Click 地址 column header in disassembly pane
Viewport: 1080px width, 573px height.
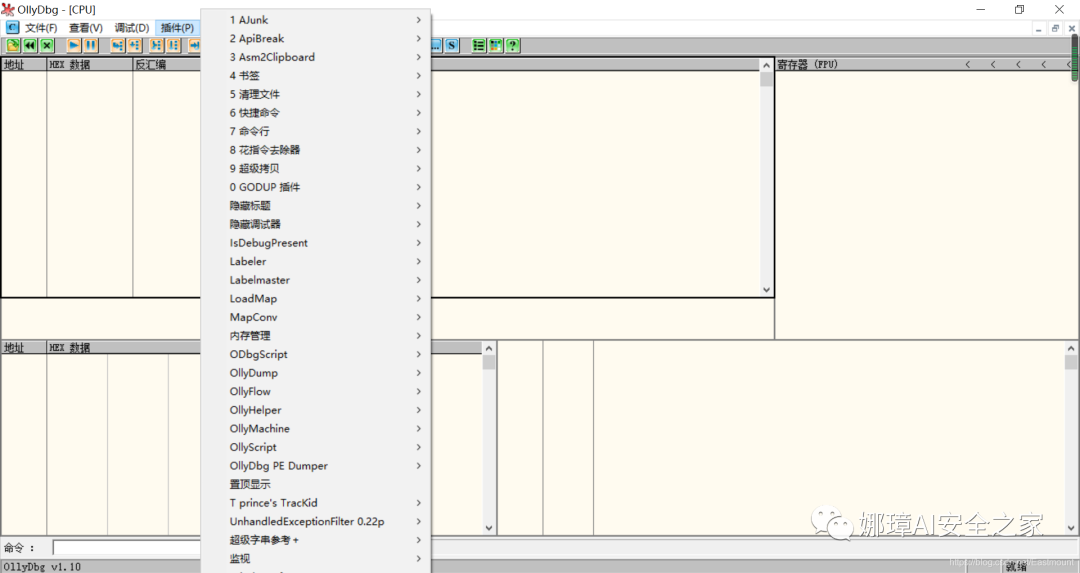(24, 65)
